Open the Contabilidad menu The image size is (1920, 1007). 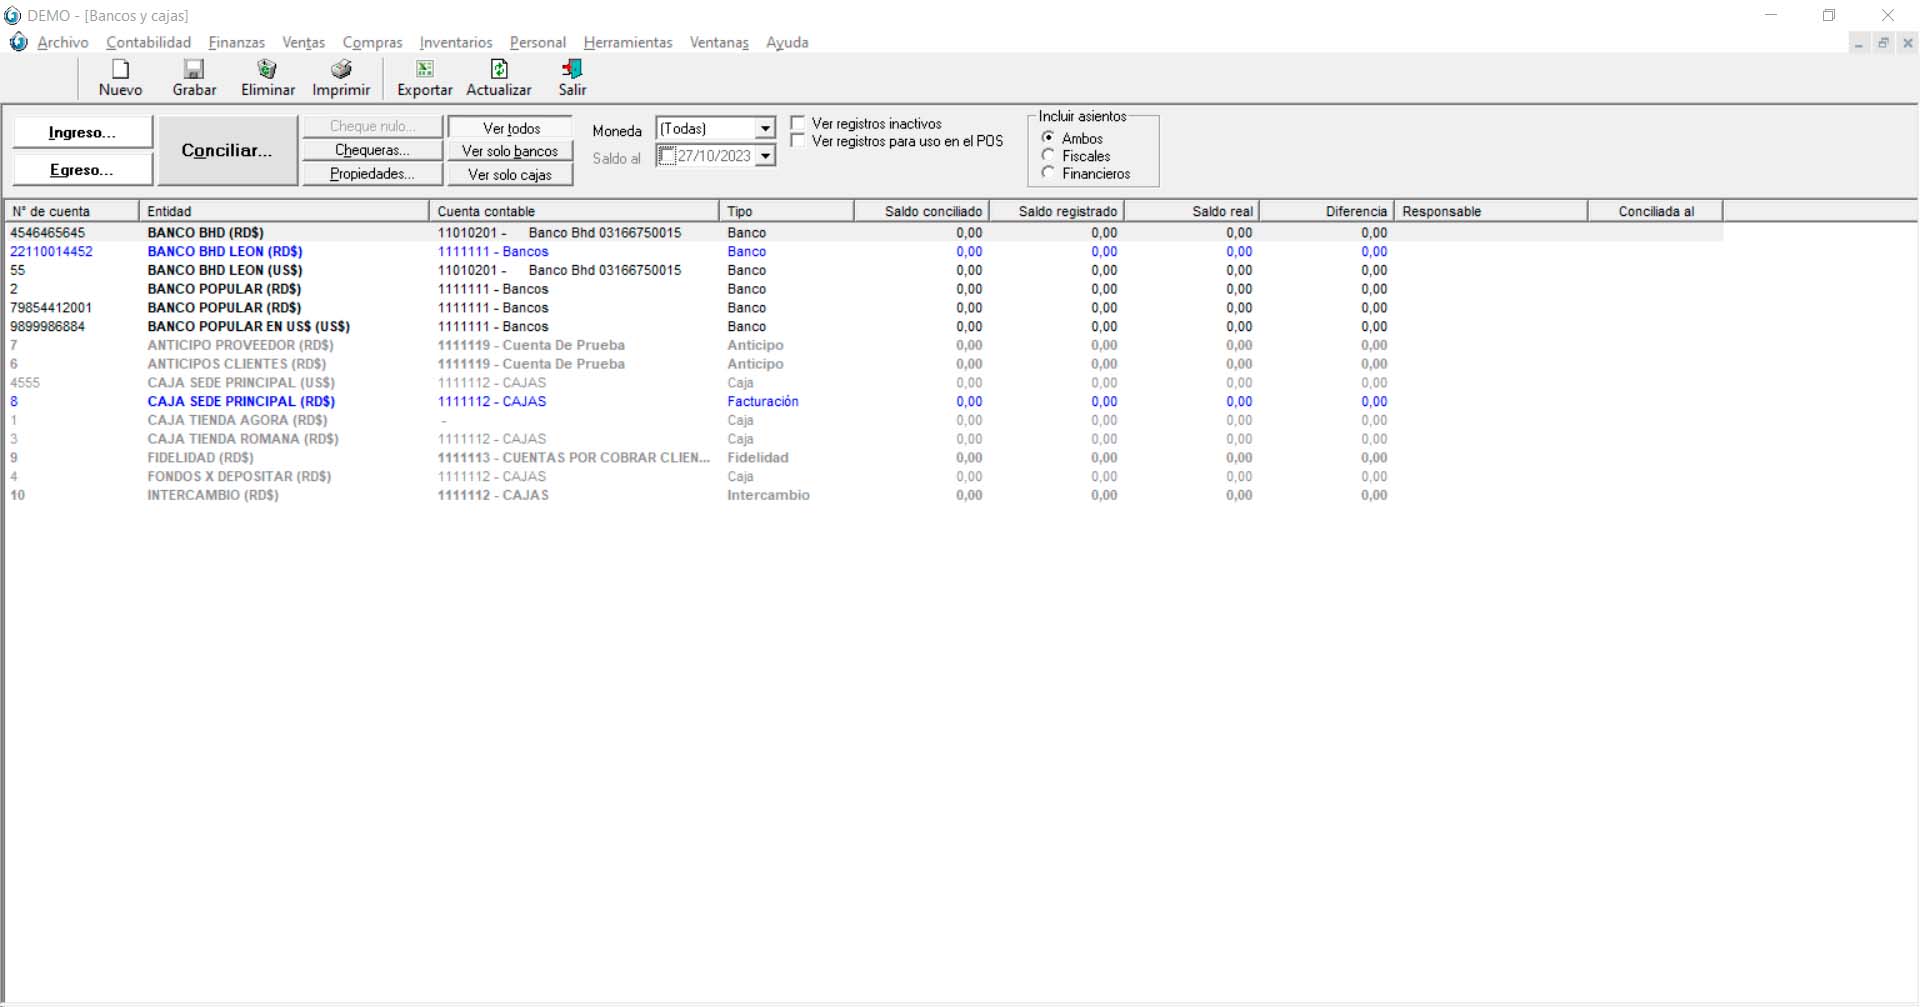pos(148,42)
